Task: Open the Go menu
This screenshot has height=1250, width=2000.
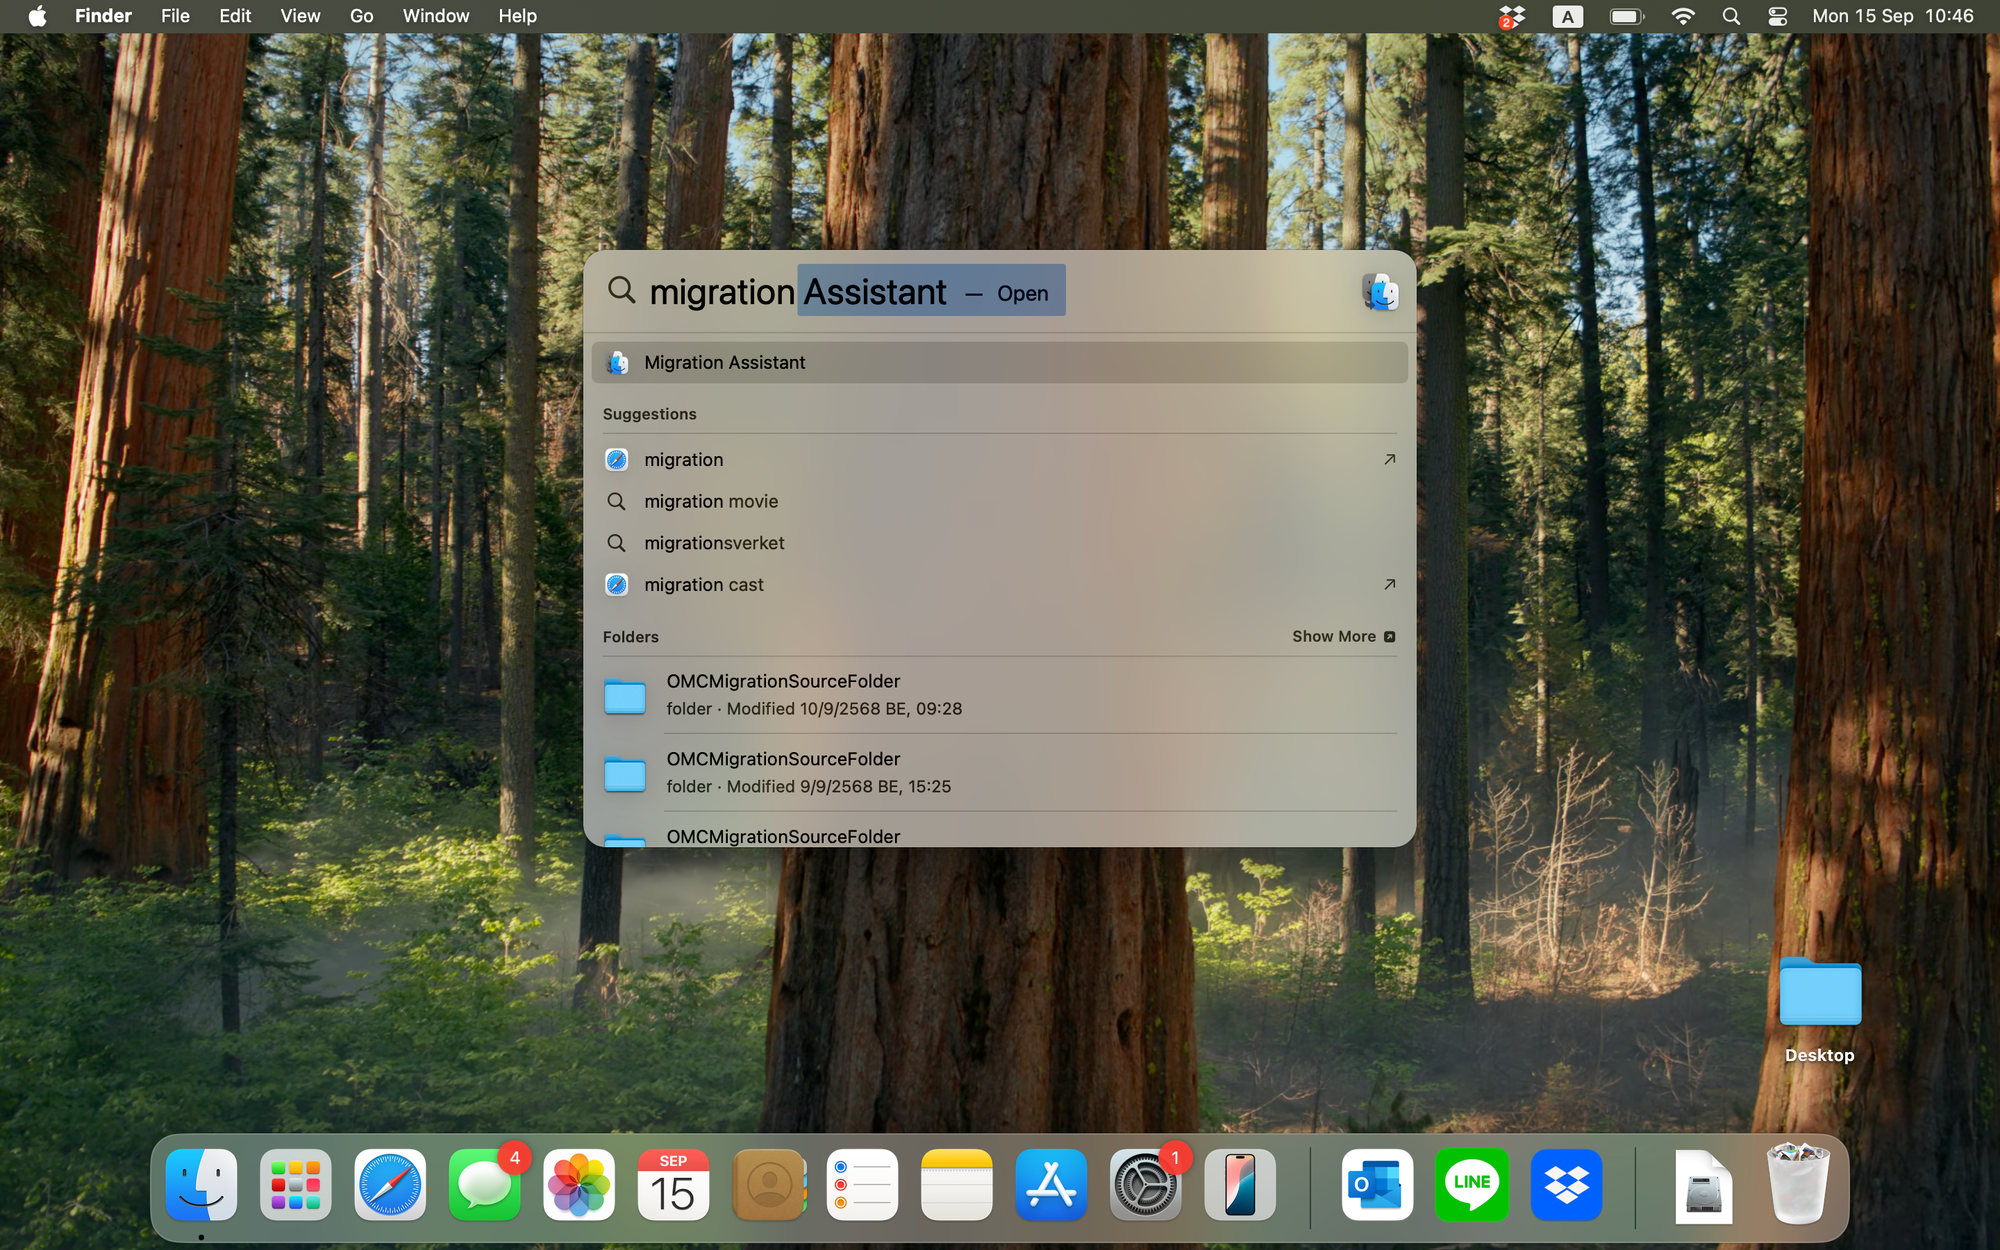Action: [x=362, y=16]
